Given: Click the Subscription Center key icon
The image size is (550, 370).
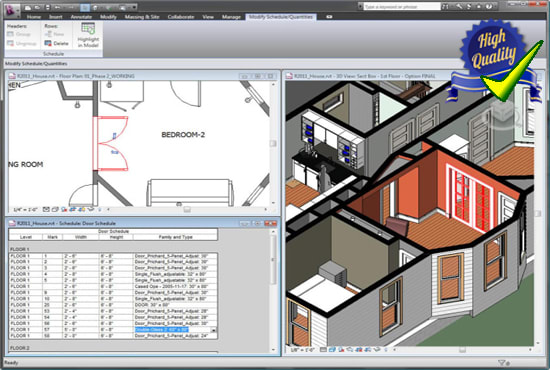Looking at the screenshot, I should click(459, 7).
